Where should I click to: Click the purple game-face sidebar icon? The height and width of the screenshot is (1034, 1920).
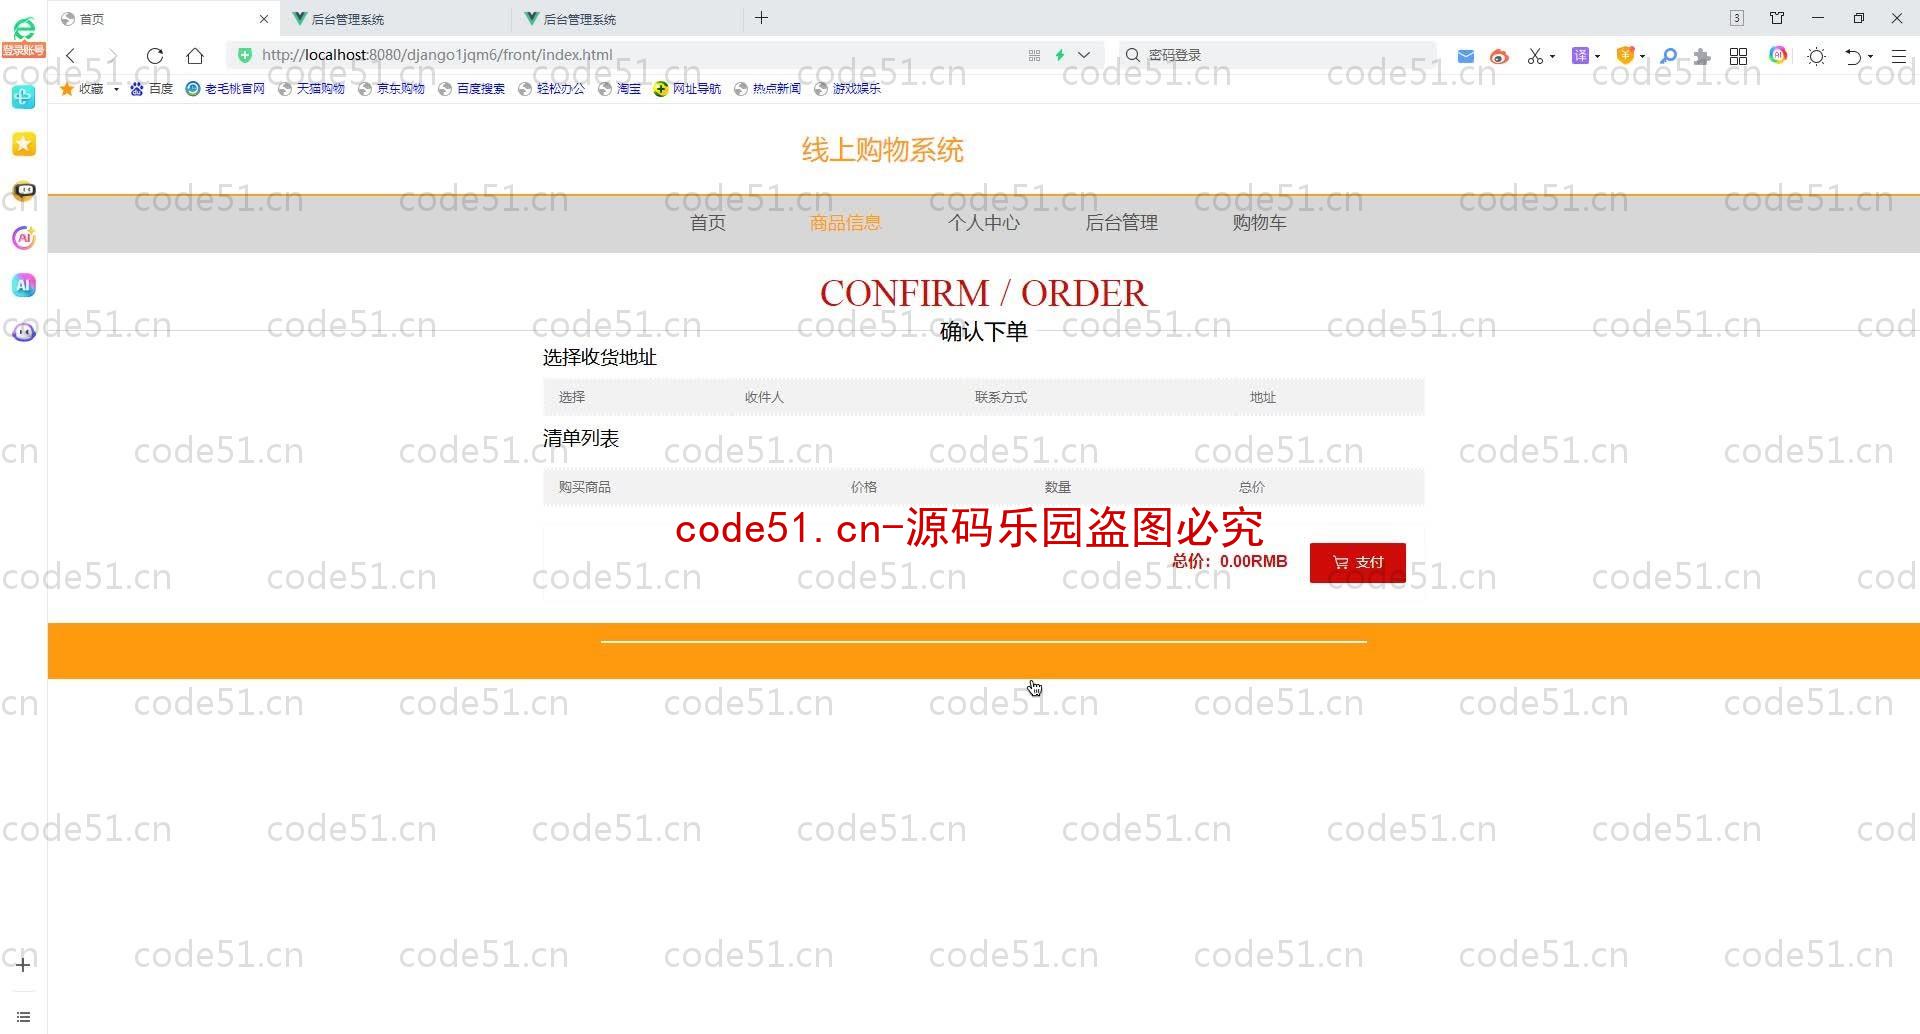(x=24, y=331)
